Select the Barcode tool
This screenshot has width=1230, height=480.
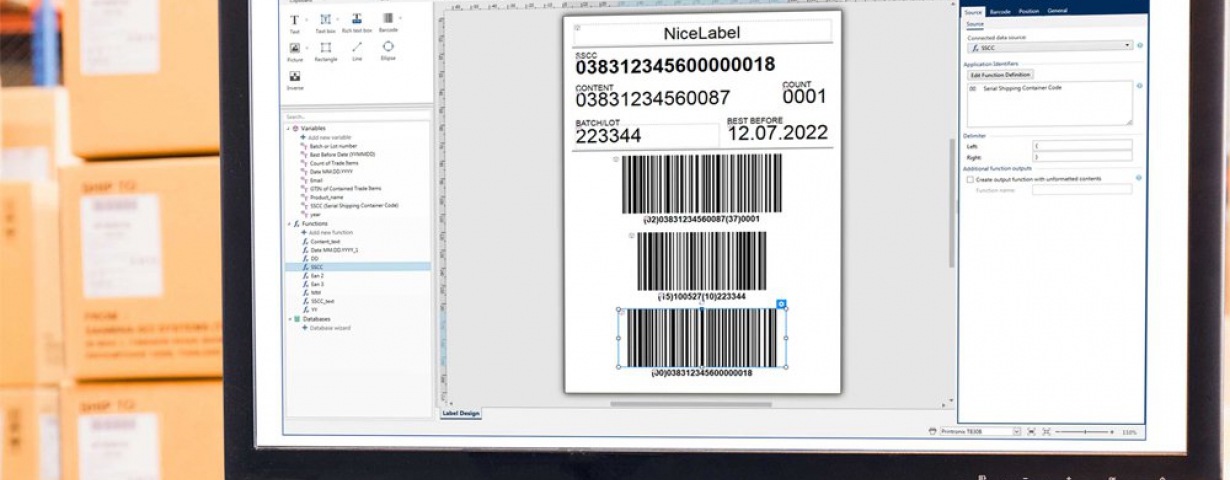tap(387, 23)
